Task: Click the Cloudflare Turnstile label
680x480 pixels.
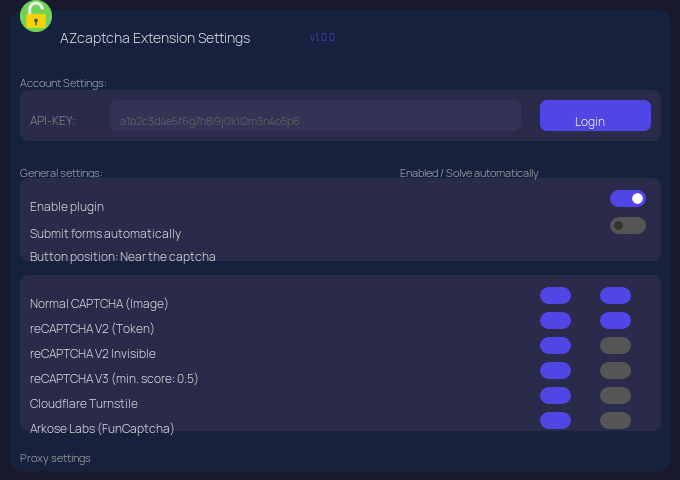Action: 84,403
